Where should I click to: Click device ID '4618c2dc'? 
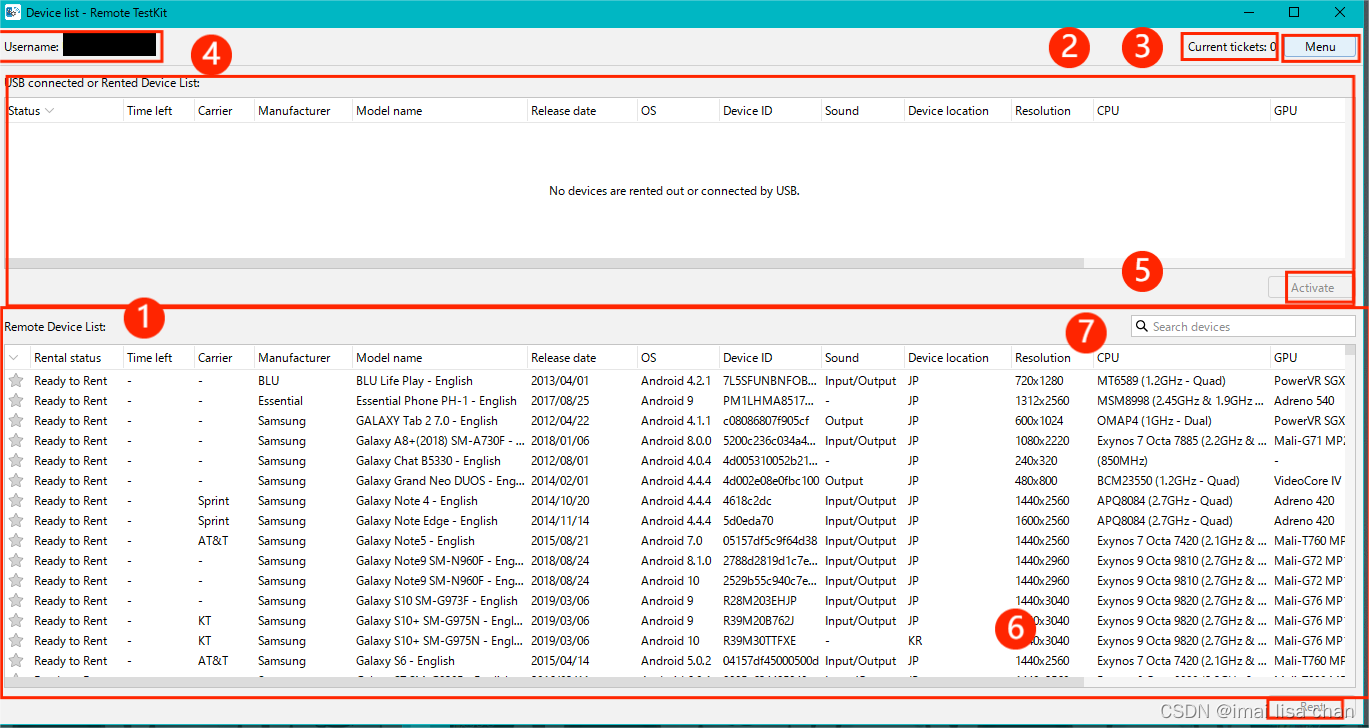coord(748,500)
